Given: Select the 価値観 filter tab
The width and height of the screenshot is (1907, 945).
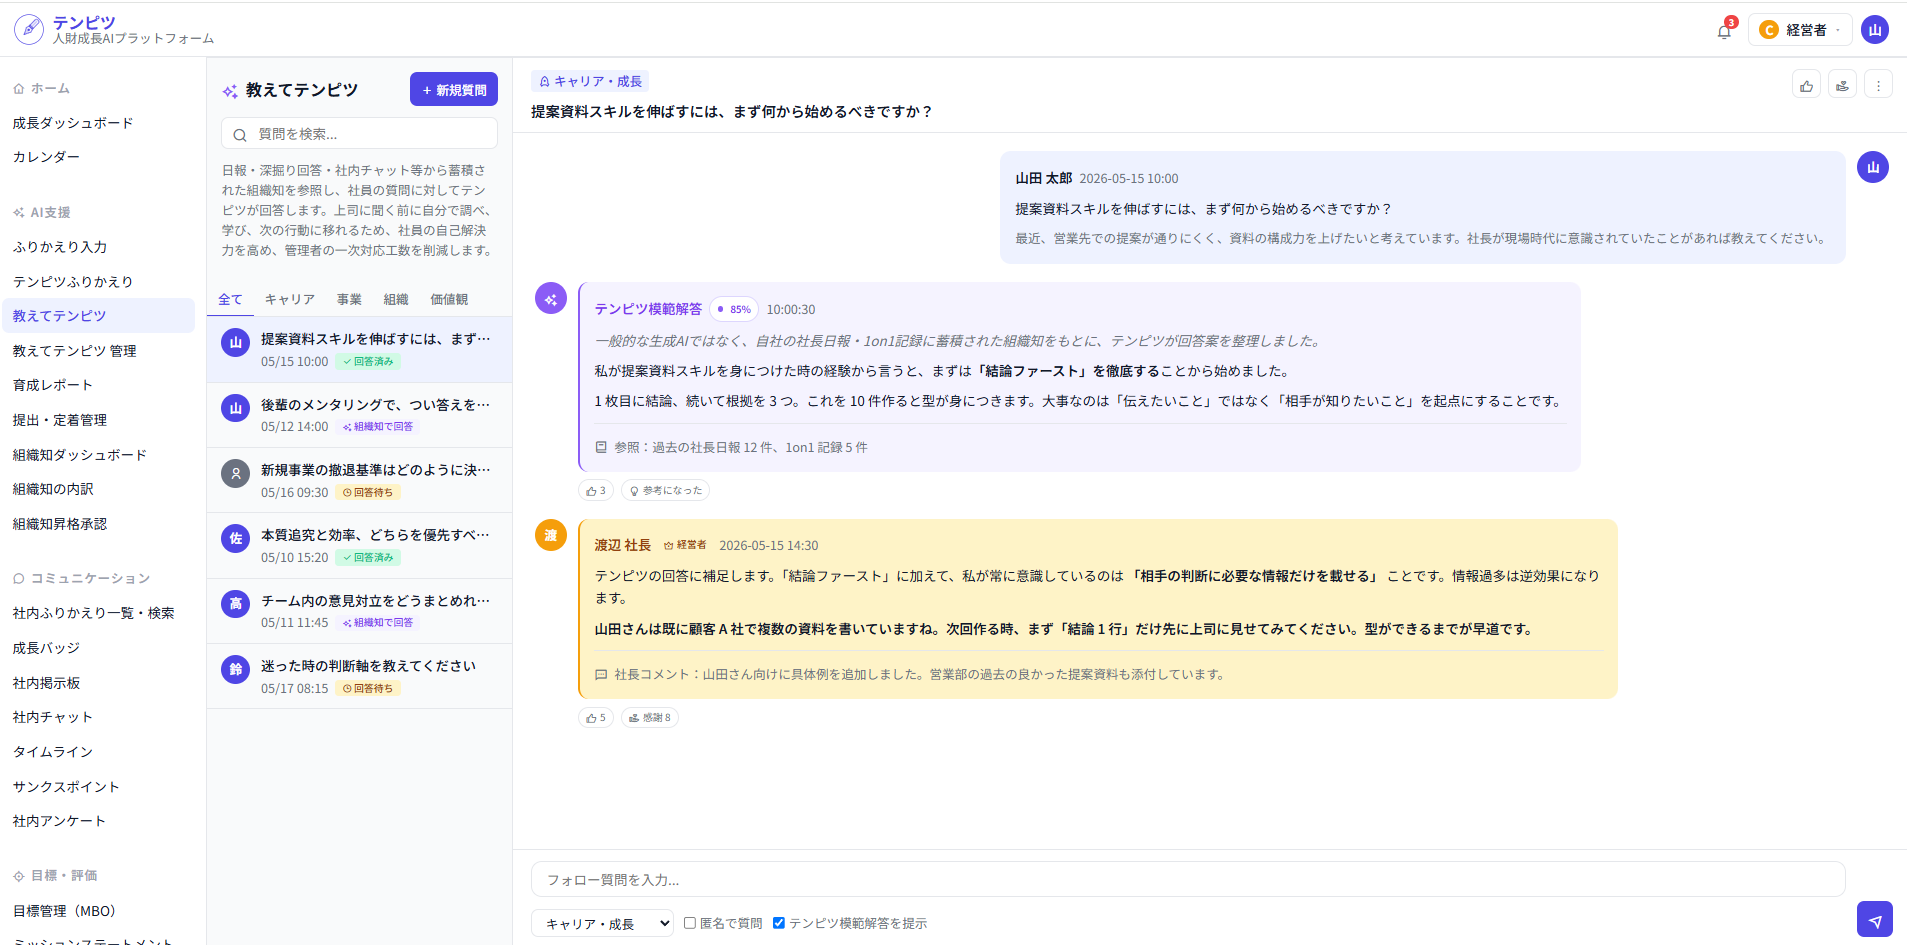Looking at the screenshot, I should point(449,300).
